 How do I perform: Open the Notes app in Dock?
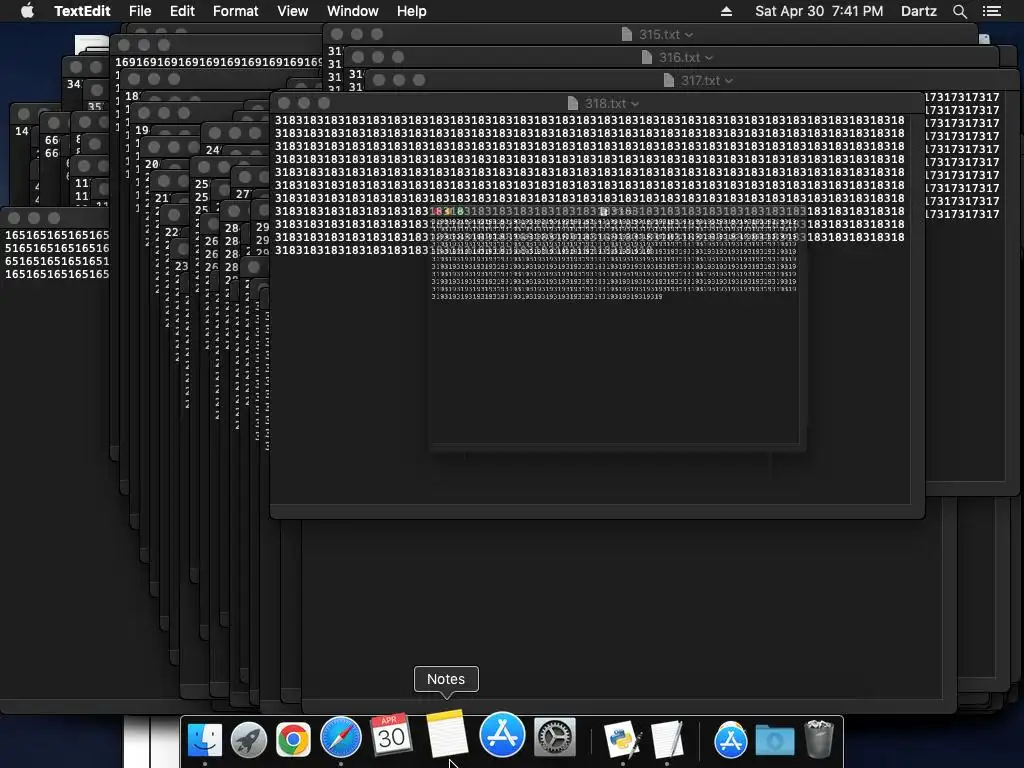447,735
